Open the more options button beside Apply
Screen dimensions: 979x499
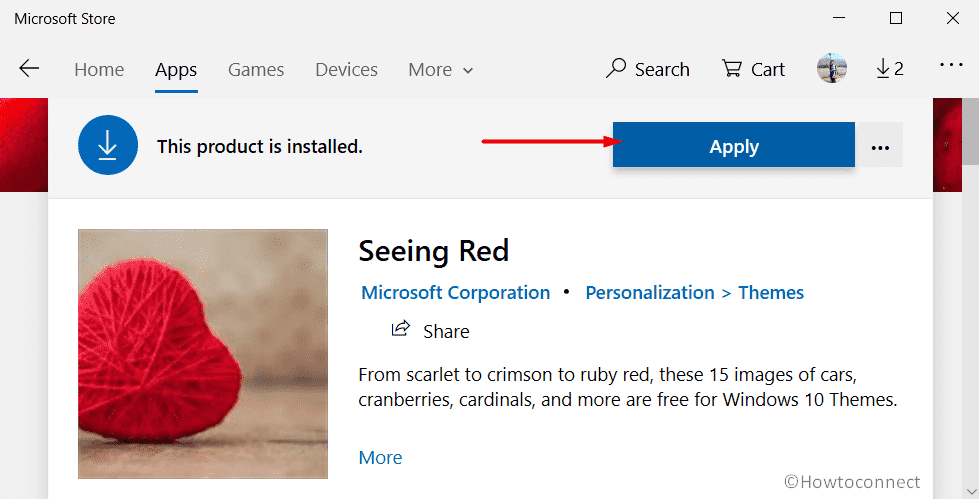[x=880, y=146]
